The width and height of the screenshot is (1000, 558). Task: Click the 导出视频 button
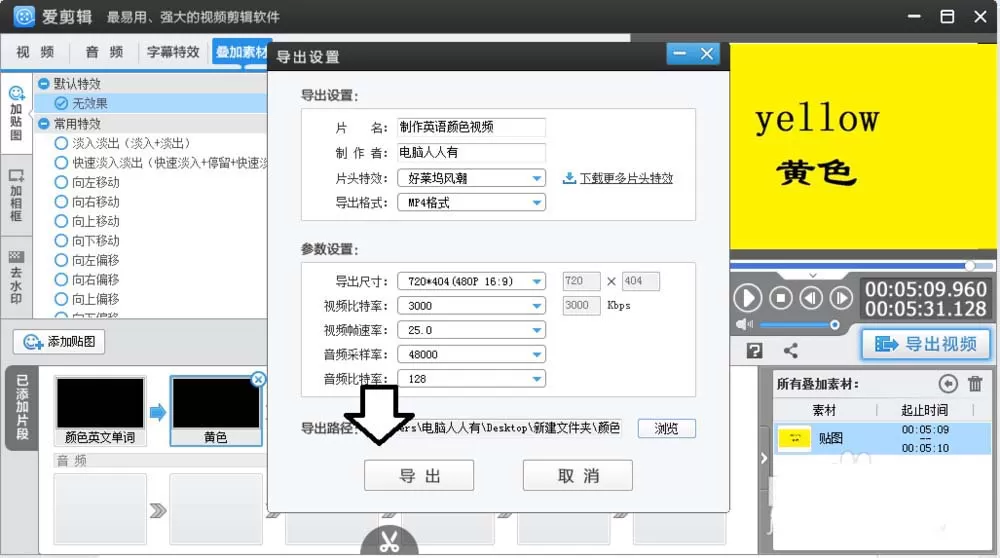coord(927,344)
